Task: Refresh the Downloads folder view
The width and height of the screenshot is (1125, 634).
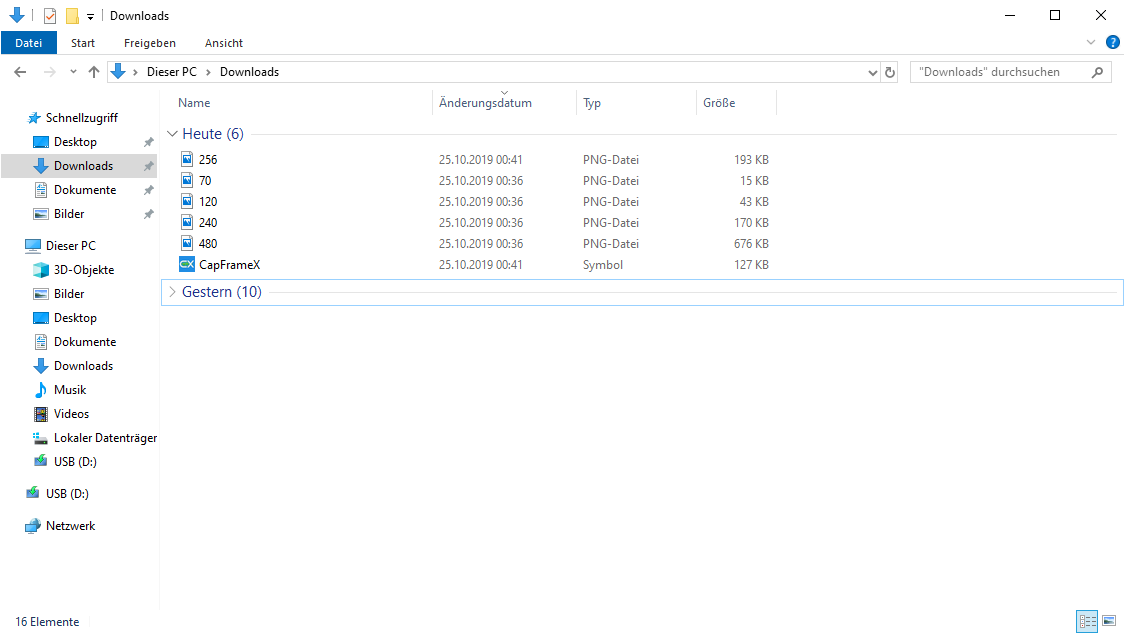Action: [x=890, y=72]
